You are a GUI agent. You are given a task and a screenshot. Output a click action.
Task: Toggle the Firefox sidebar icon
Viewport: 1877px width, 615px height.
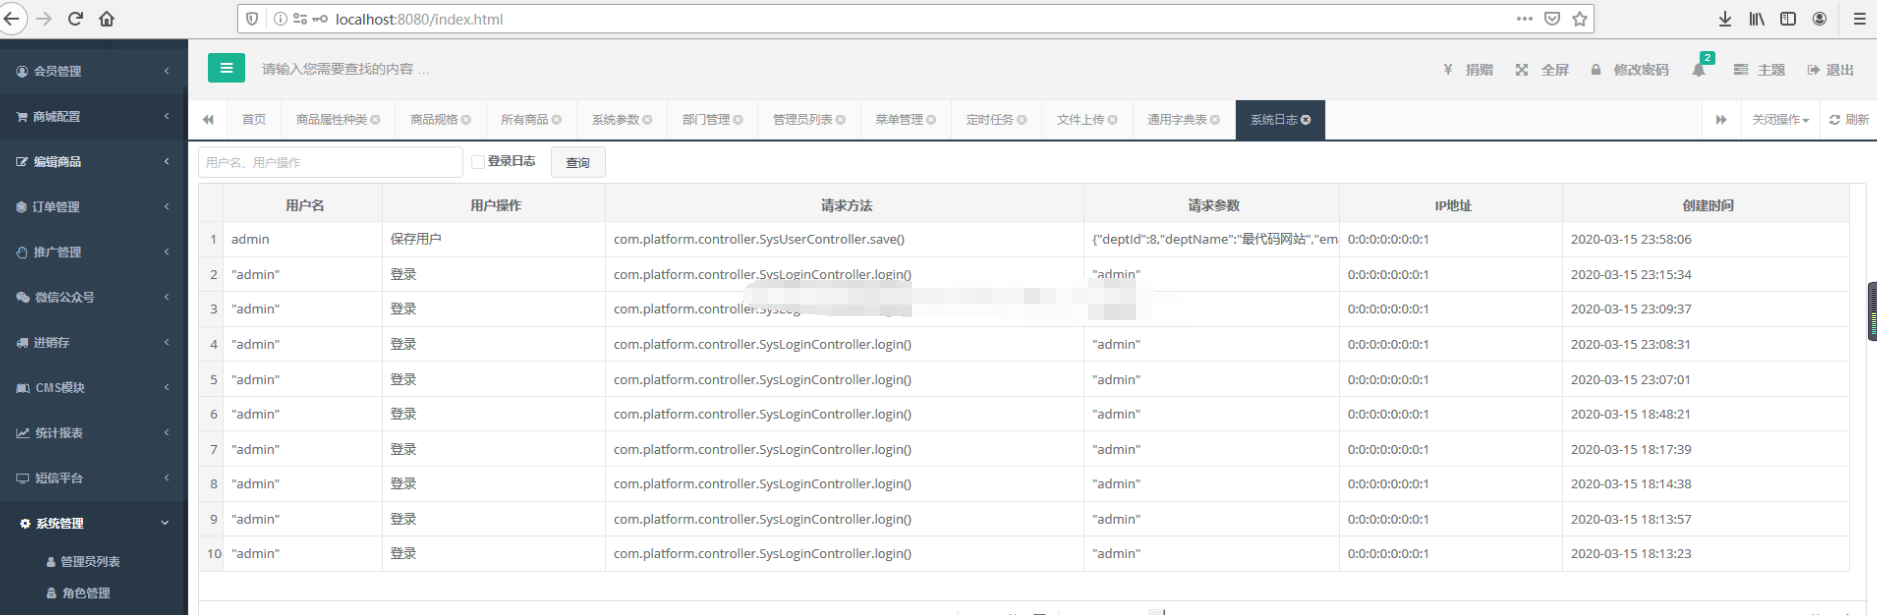point(1788,18)
